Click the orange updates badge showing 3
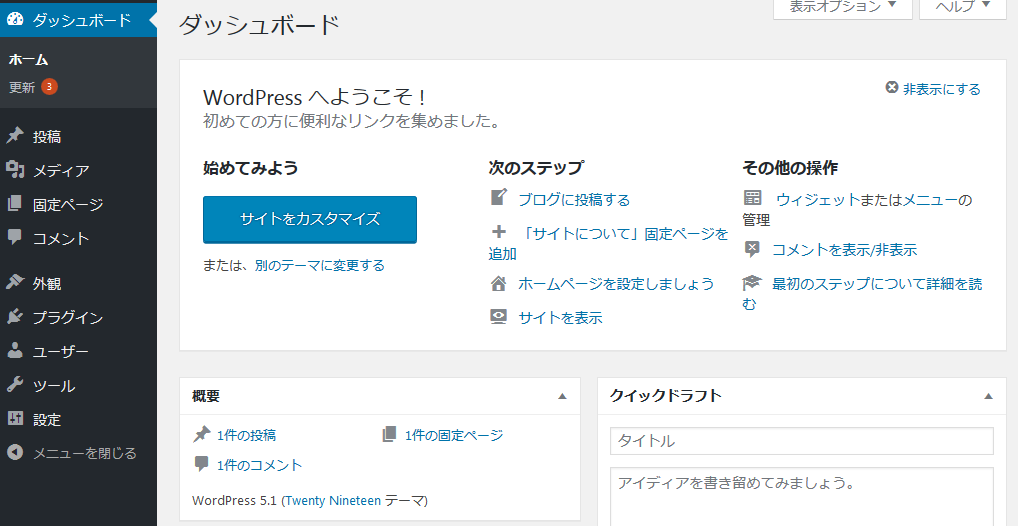Screen dimensions: 1018x526 point(49,86)
